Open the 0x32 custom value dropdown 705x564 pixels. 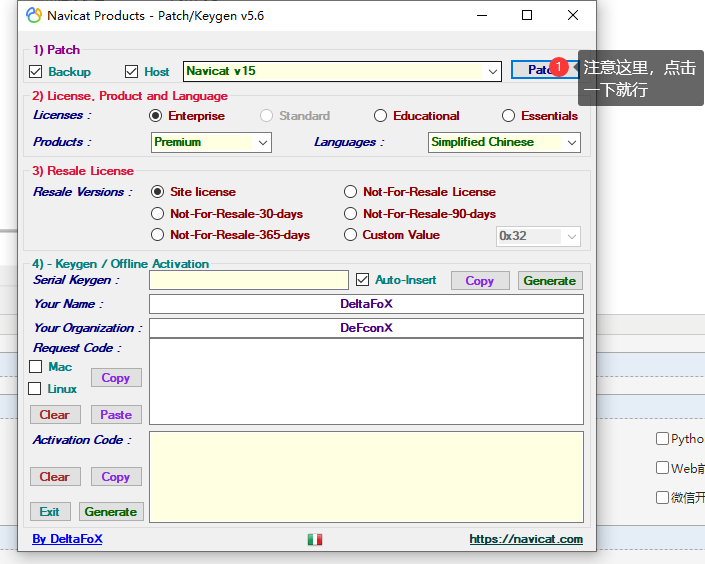click(x=538, y=236)
